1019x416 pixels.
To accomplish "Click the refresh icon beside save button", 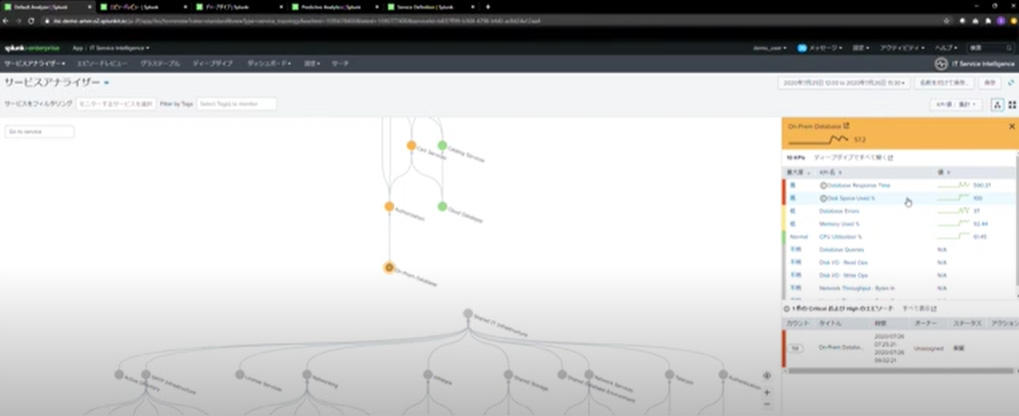I will pos(1011,83).
